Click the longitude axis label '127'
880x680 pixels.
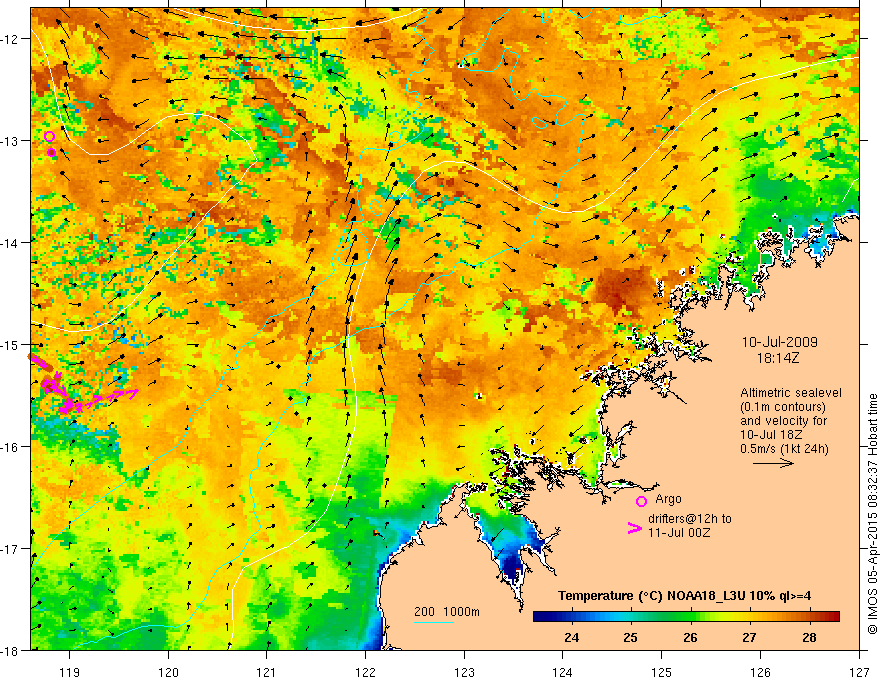pos(859,672)
